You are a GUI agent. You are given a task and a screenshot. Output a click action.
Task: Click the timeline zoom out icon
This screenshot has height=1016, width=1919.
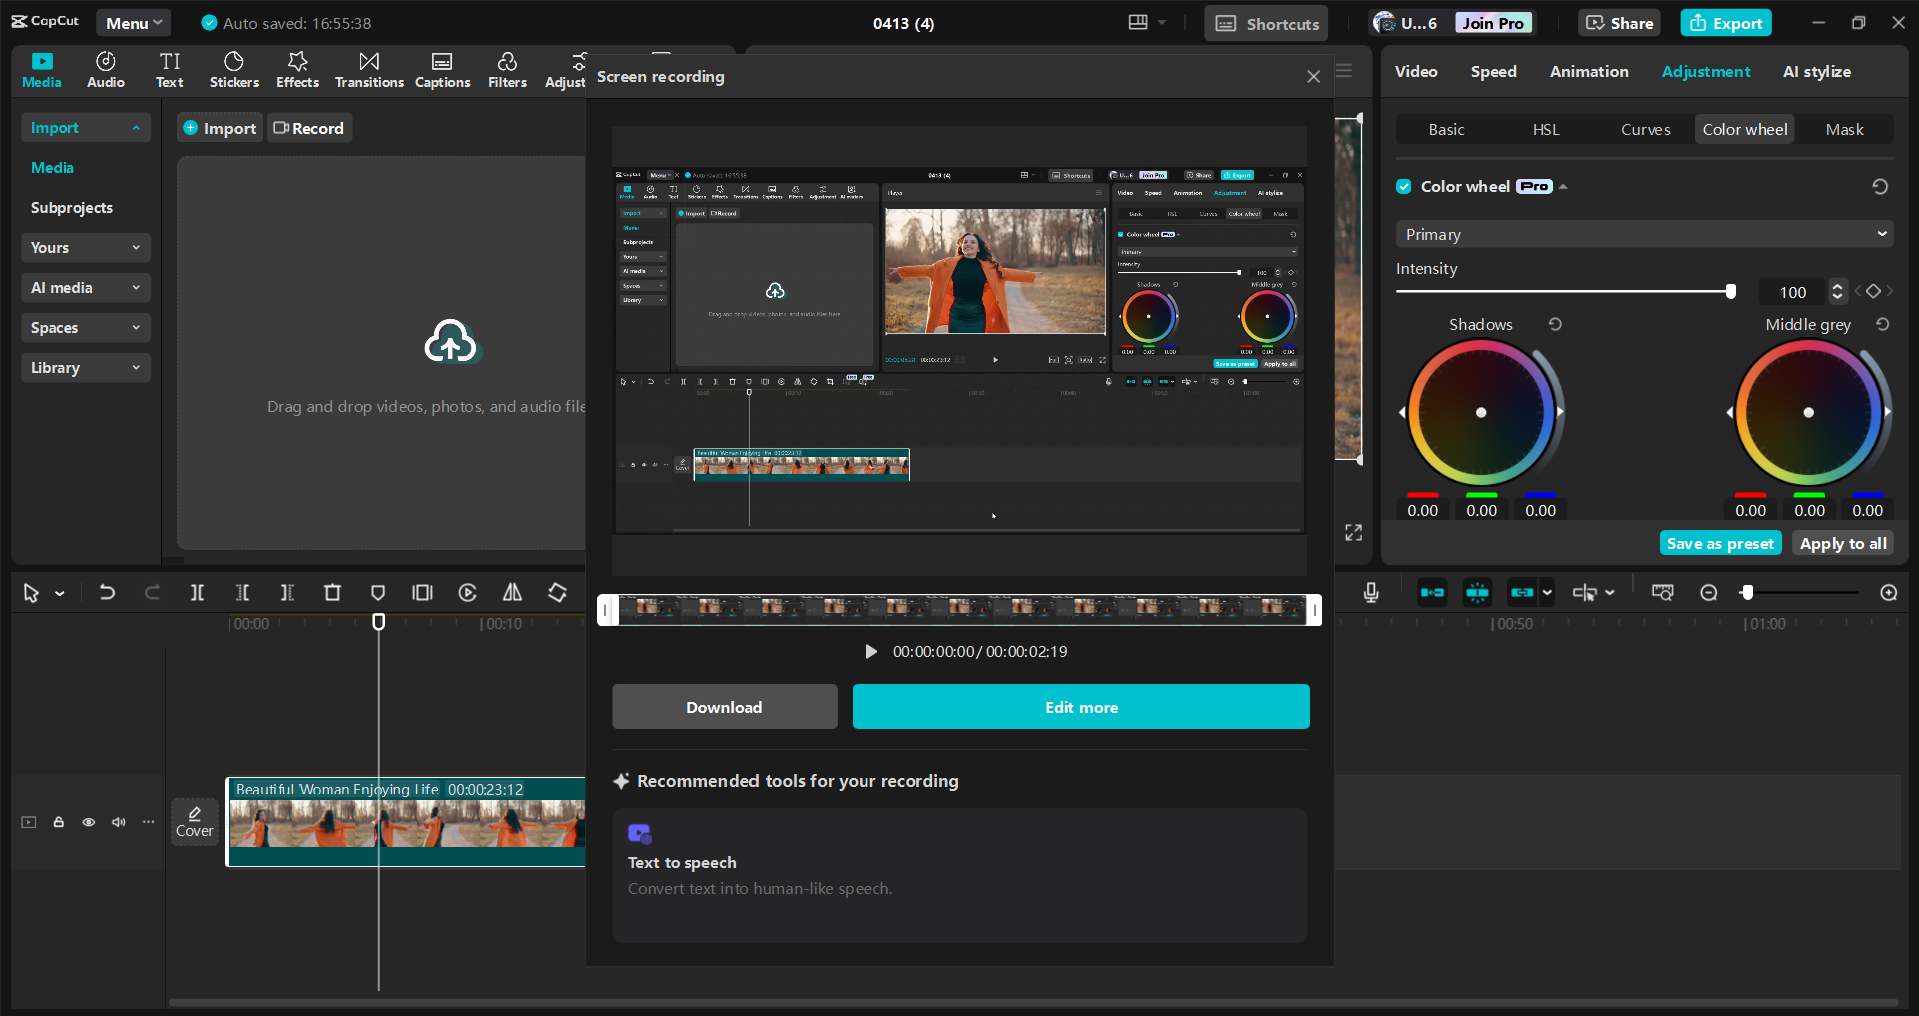pos(1709,593)
